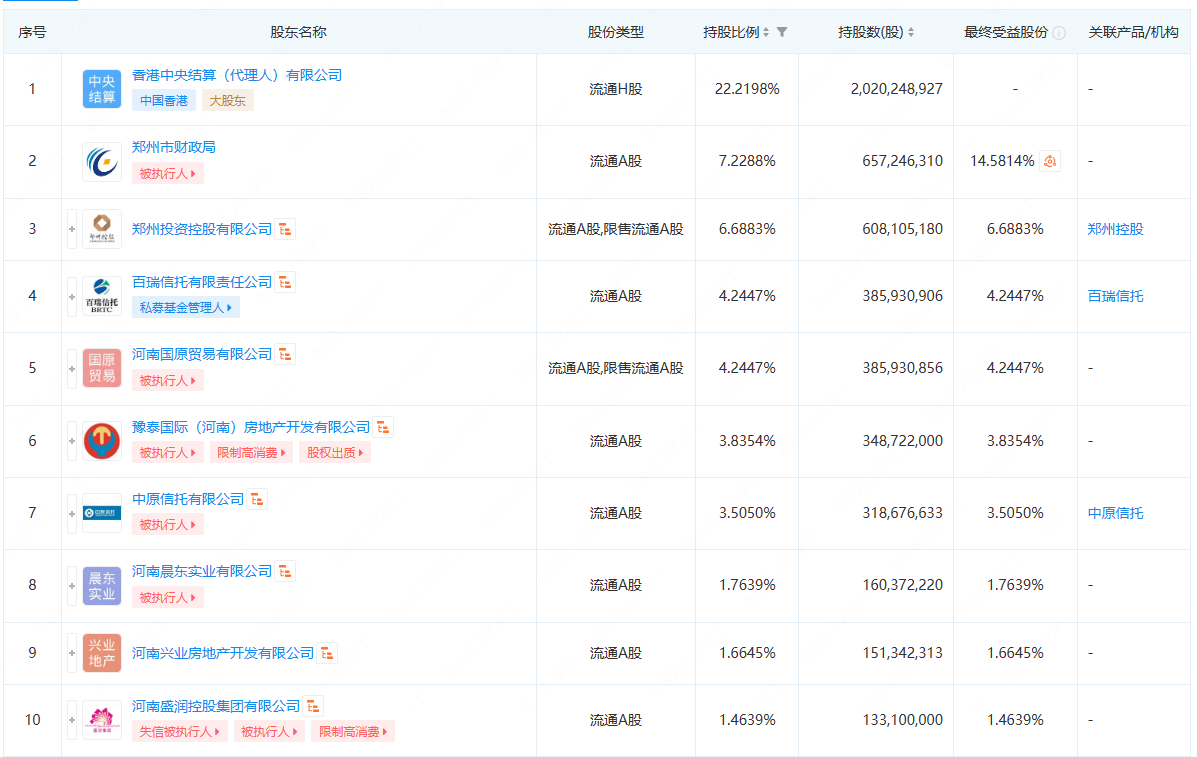Open 香港中央结算（代理人）有限公司 shareholder link
Viewport: 1197px width, 757px height.
click(x=237, y=75)
